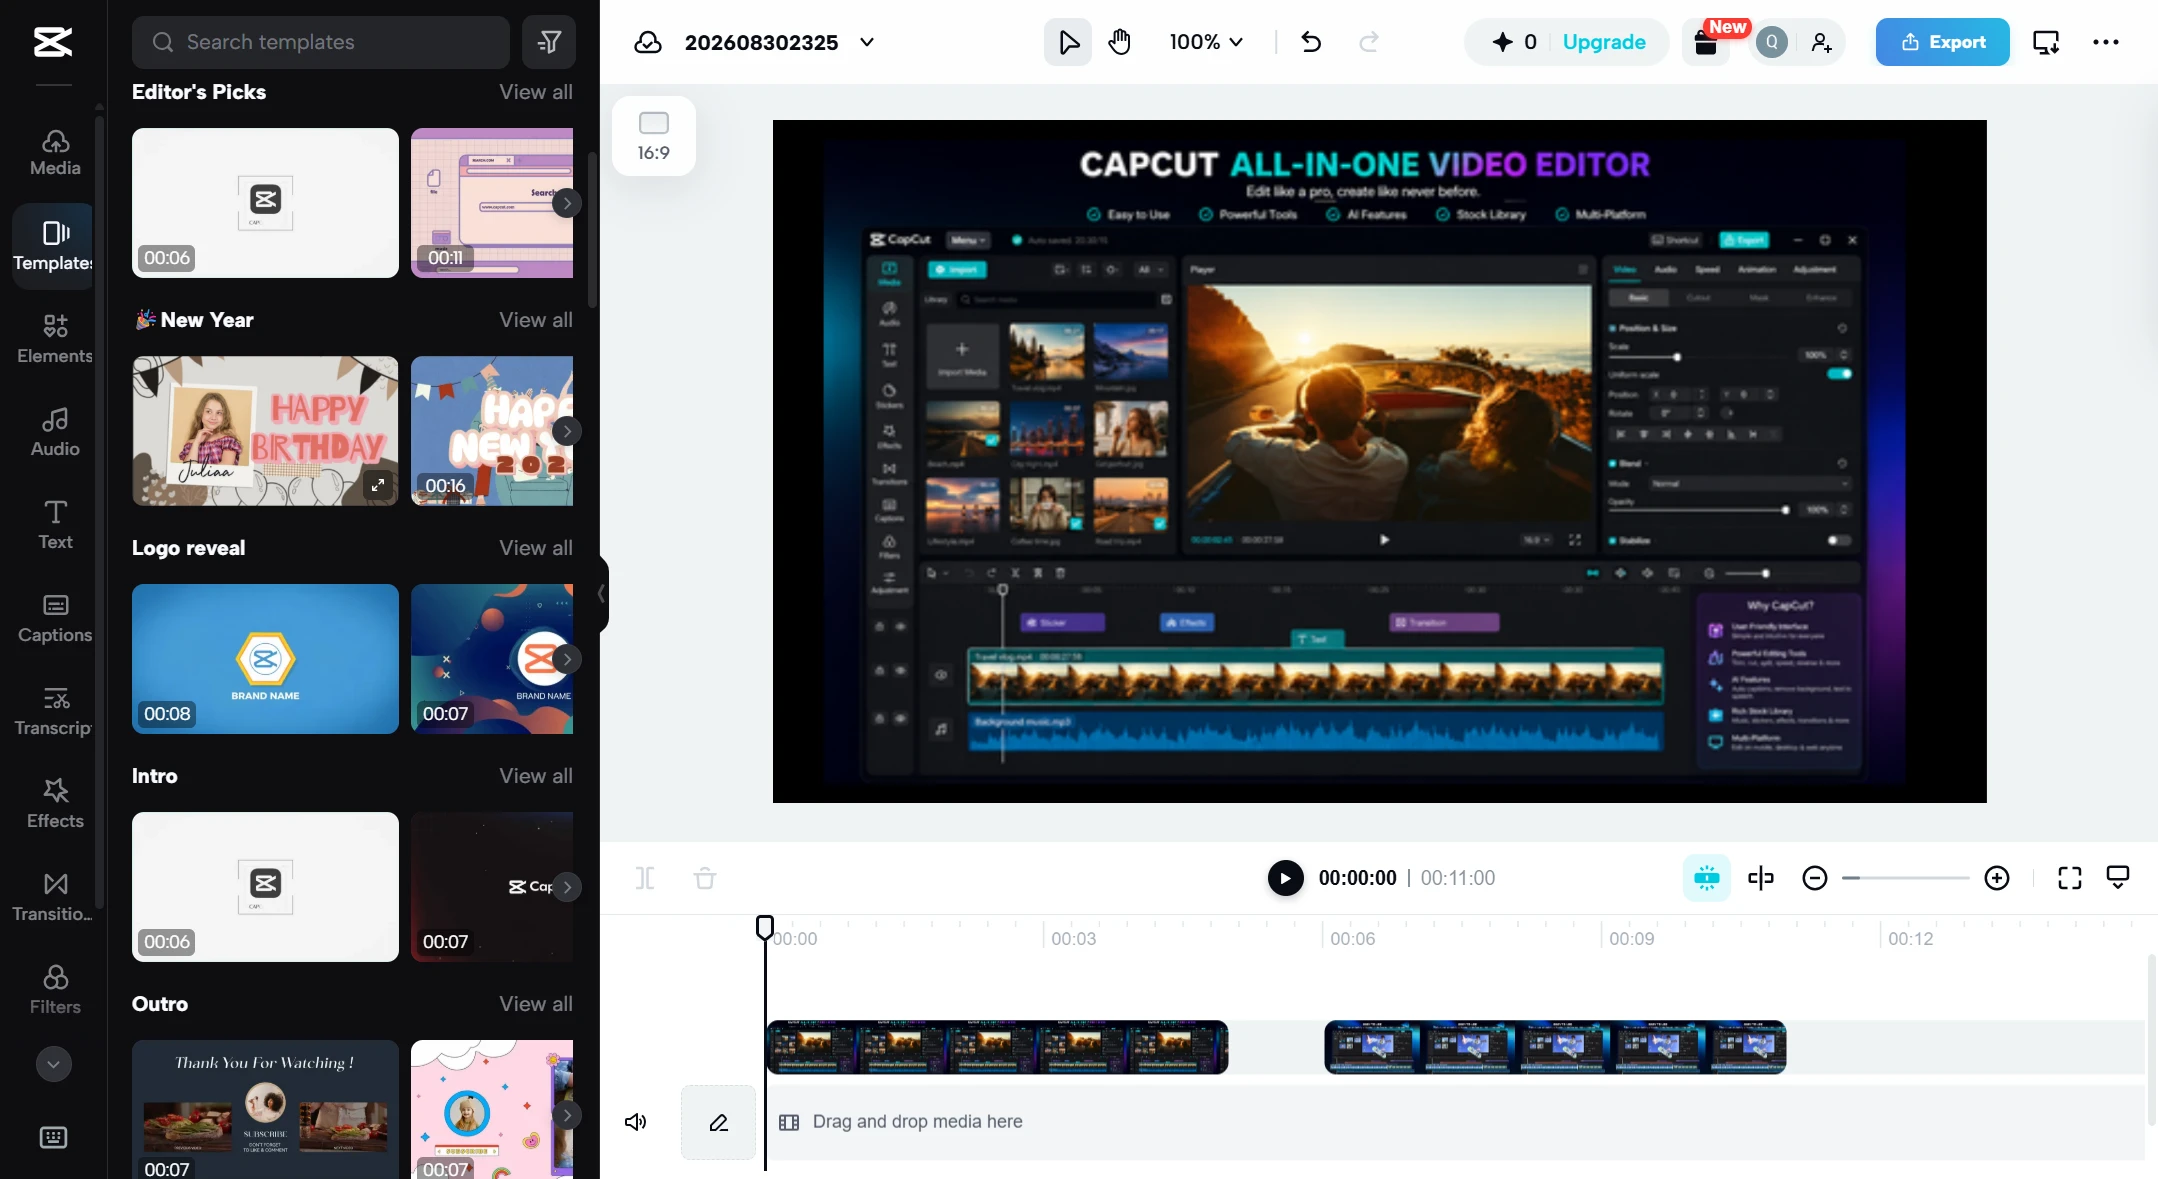The height and width of the screenshot is (1179, 2158).
Task: Select the hand pan tool
Action: coord(1119,42)
